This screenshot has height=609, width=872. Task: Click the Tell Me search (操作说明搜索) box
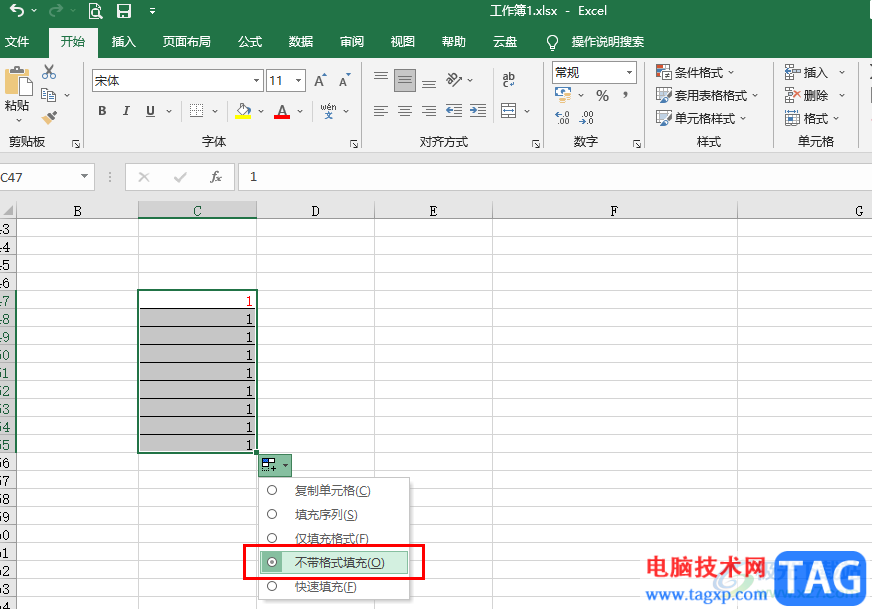(x=607, y=42)
